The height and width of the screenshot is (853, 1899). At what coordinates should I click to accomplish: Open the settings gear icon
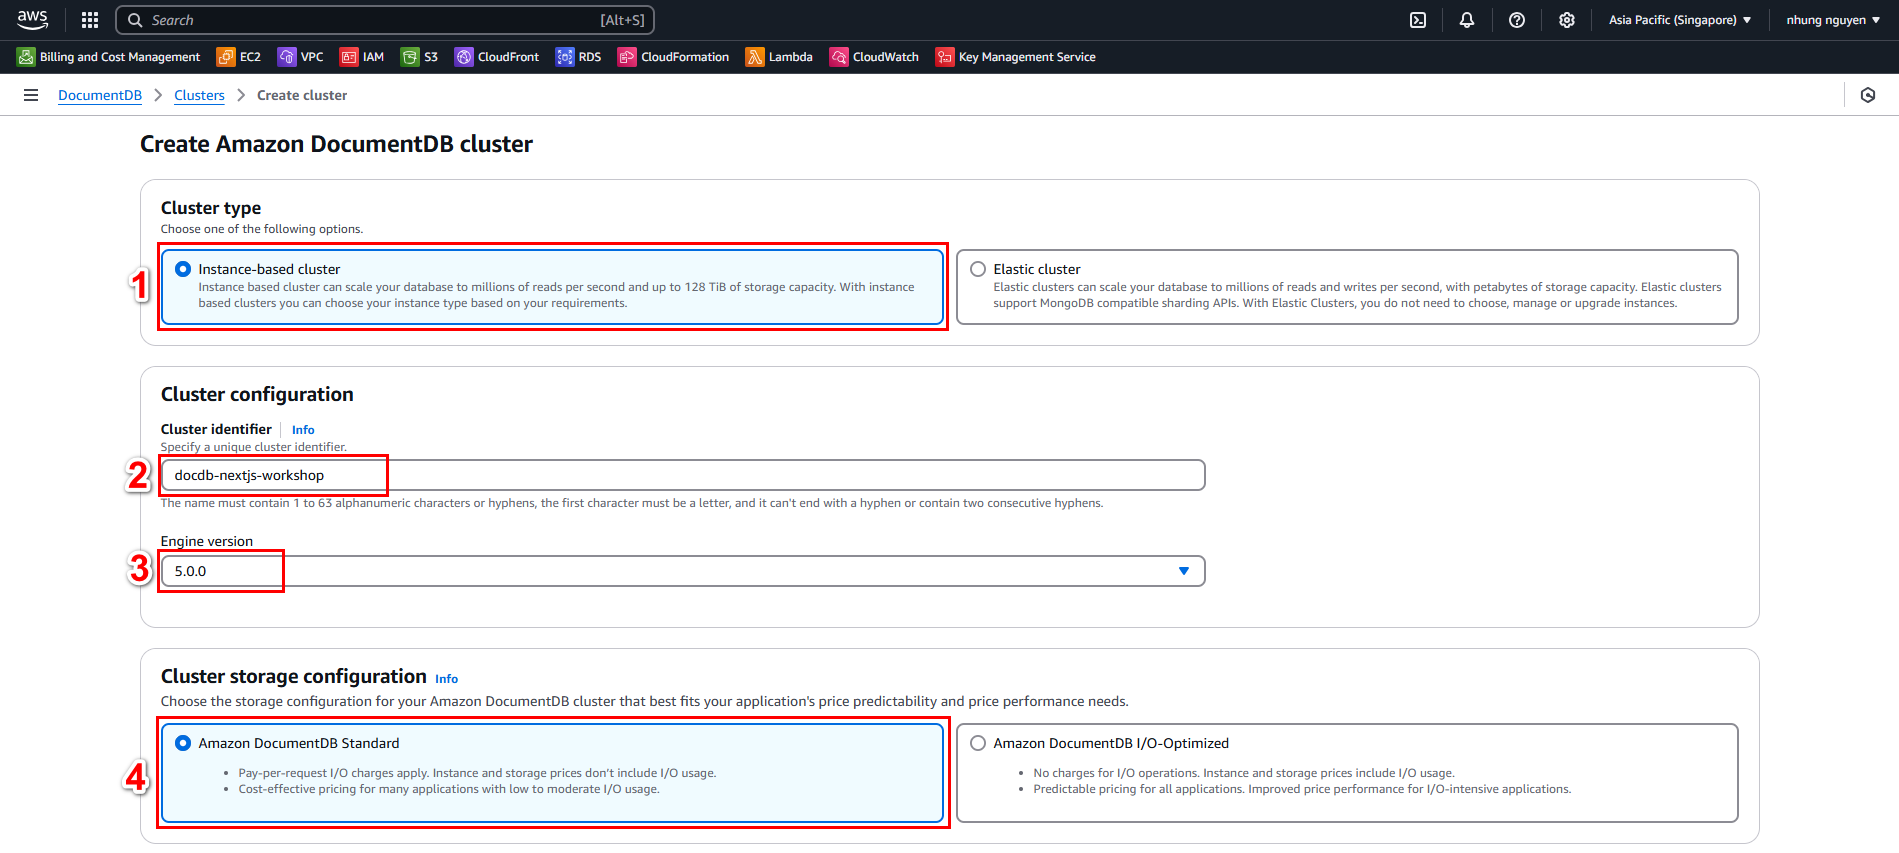click(1567, 20)
